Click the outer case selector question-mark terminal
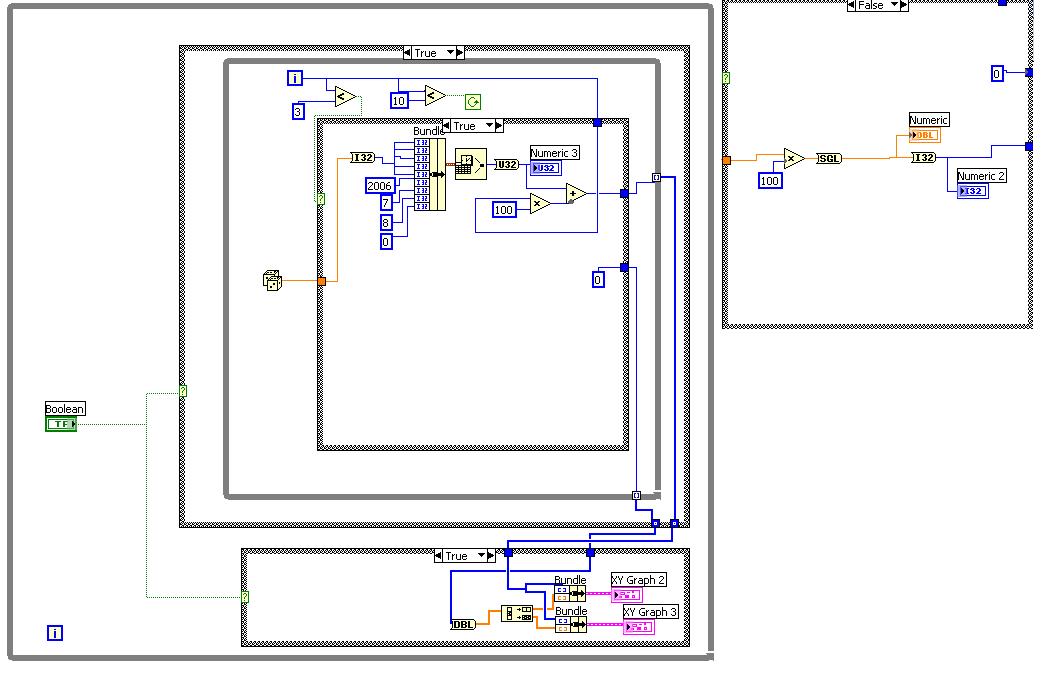Viewport: 1050px width, 680px height. 183,391
